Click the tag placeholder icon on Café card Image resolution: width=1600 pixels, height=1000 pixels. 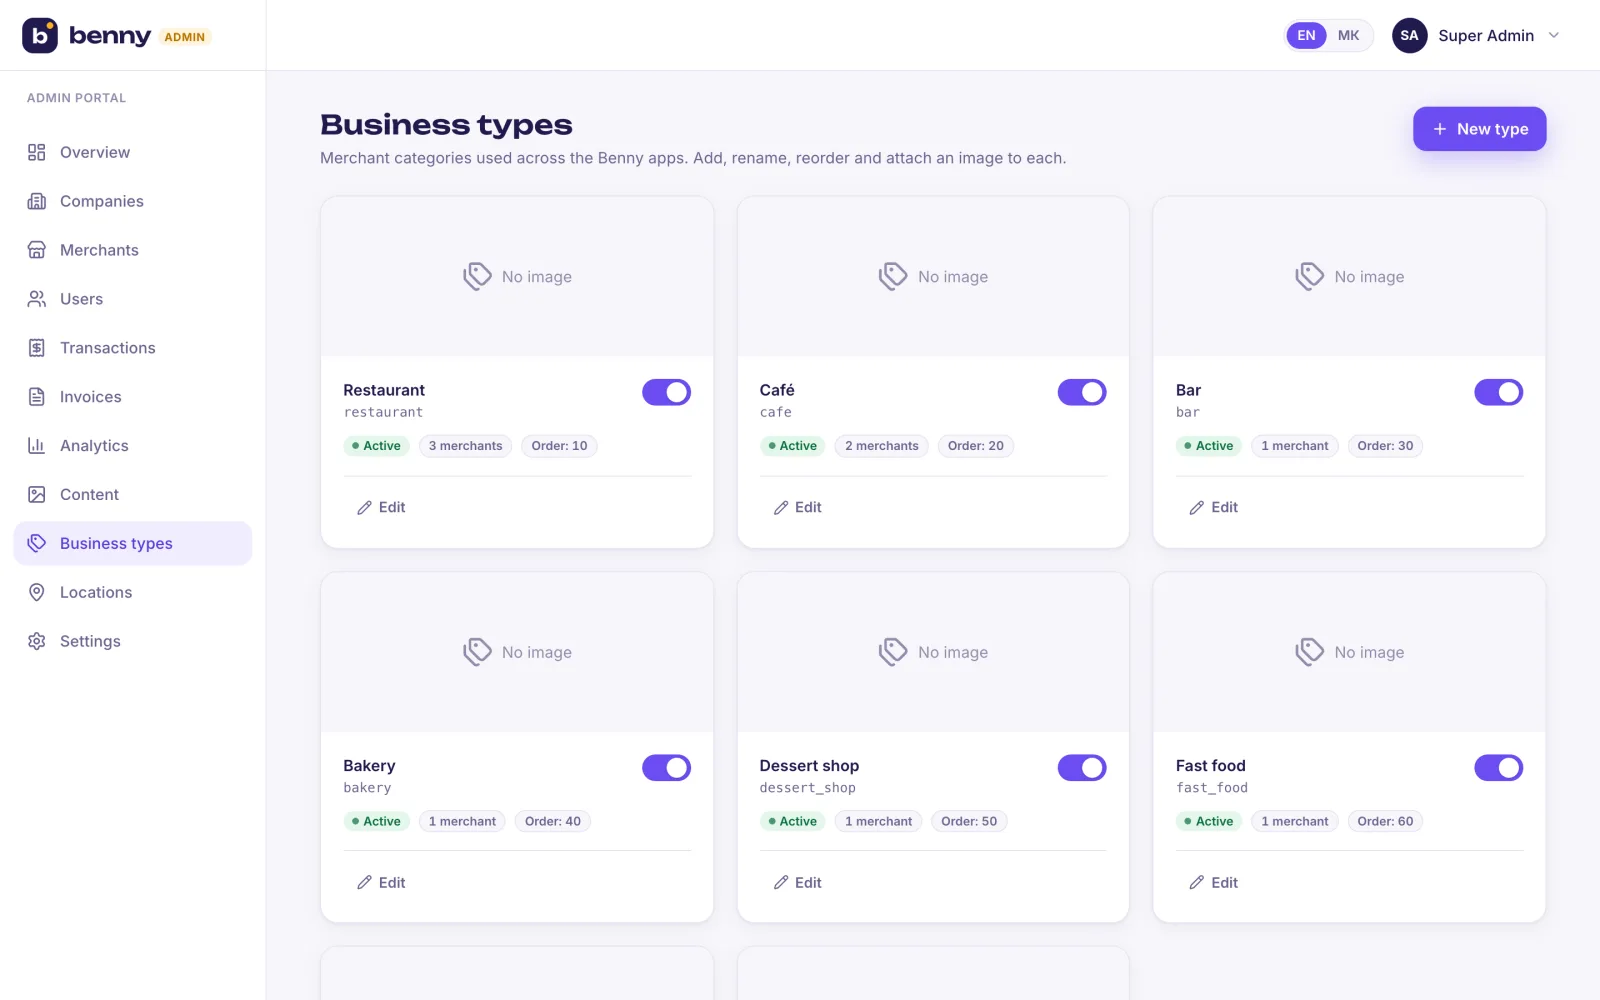coord(893,276)
